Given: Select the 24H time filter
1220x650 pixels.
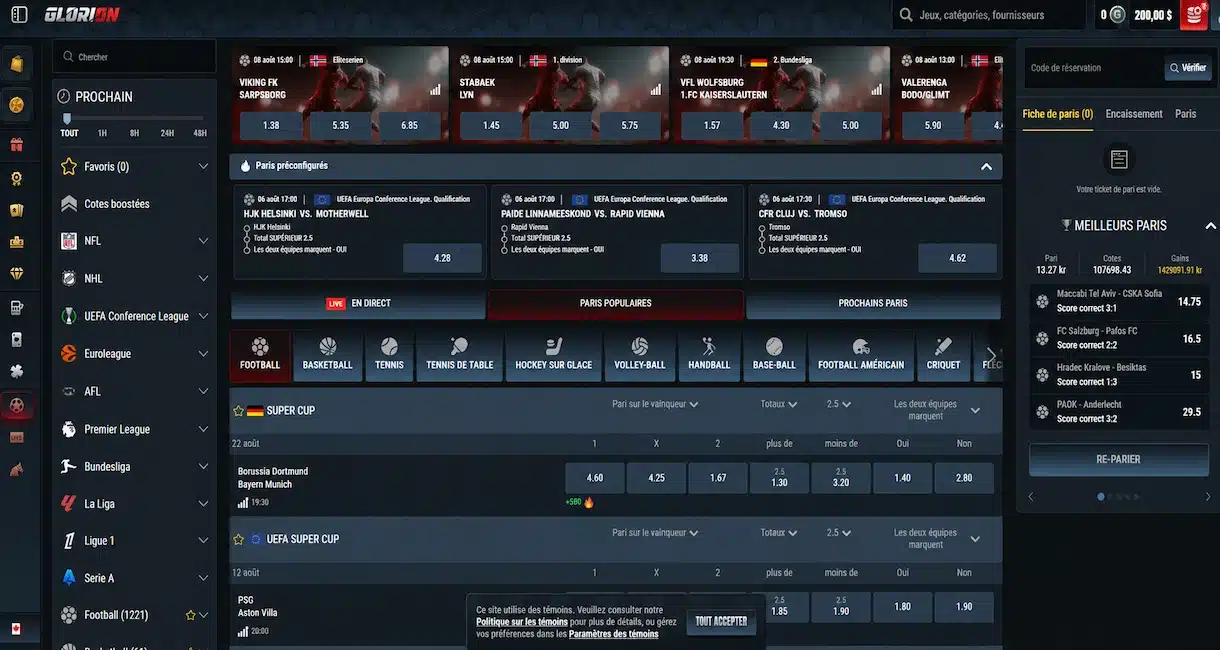Looking at the screenshot, I should [x=167, y=133].
